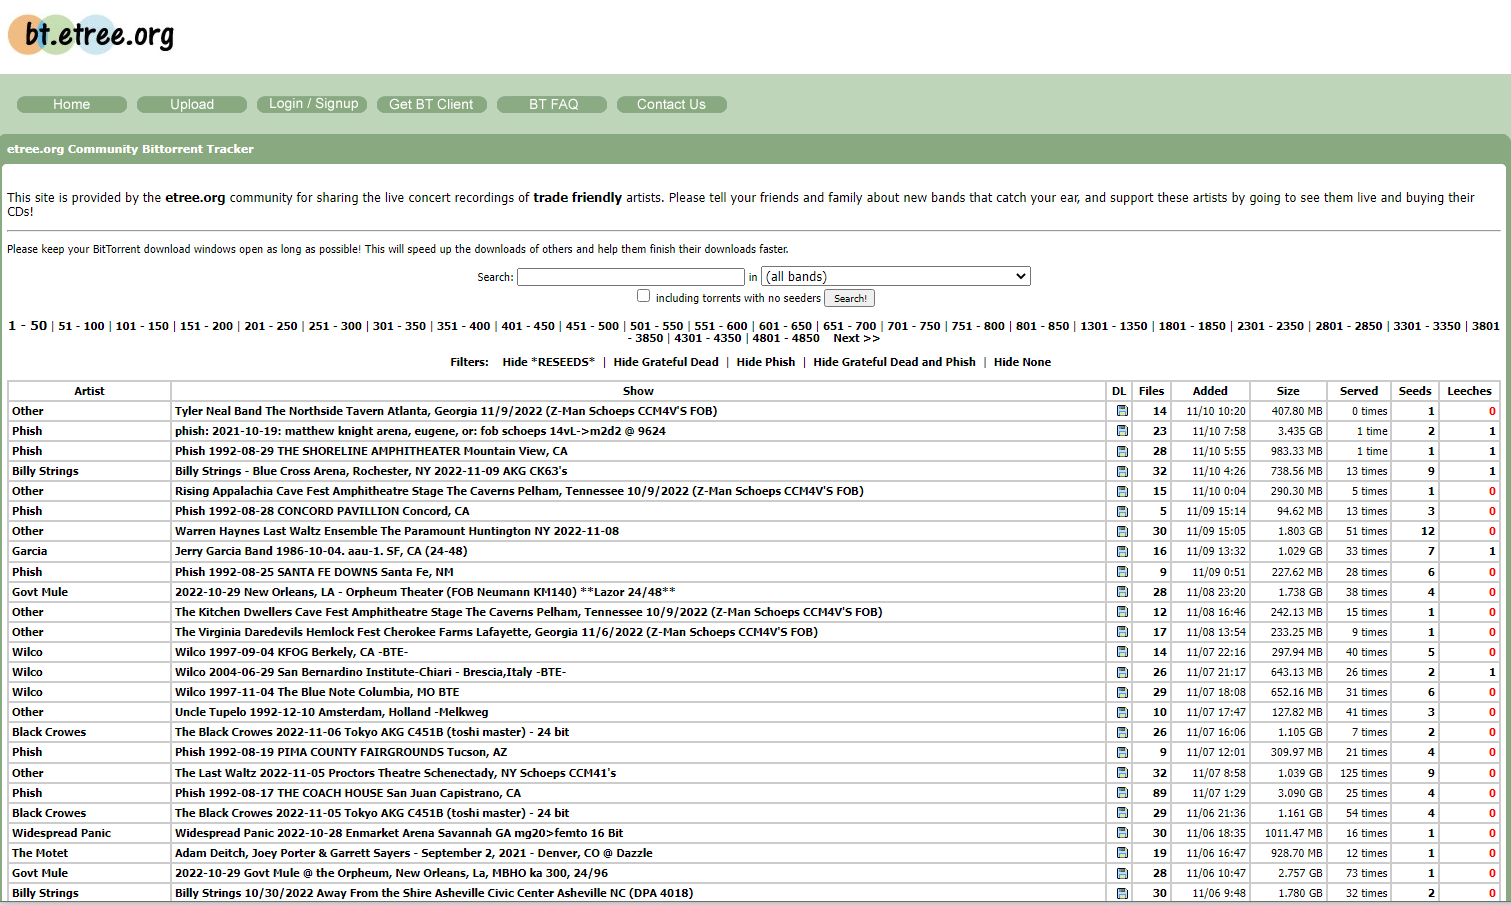Download torrent for Uncle Tupelo 1992-12-10 Amsterdam
Image resolution: width=1511 pixels, height=905 pixels.
[1122, 712]
